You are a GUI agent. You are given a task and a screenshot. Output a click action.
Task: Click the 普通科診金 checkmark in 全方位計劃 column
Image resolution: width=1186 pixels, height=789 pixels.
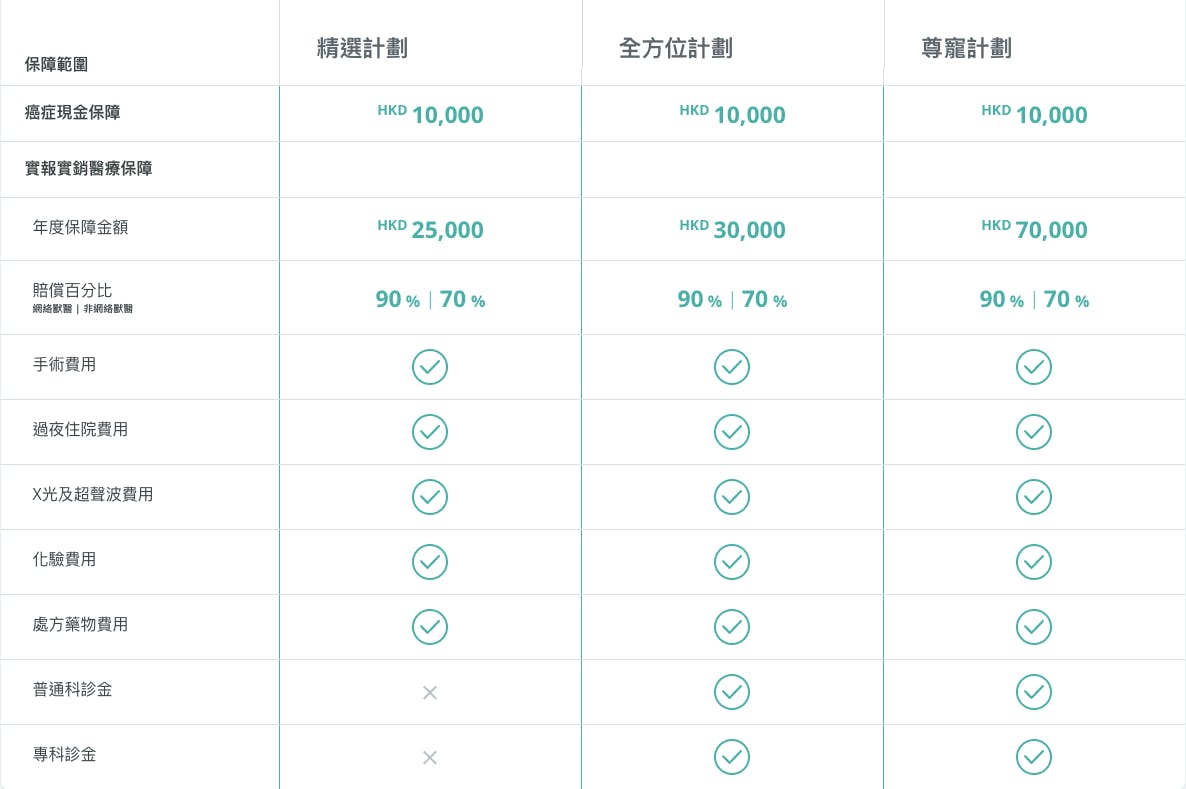[731, 692]
